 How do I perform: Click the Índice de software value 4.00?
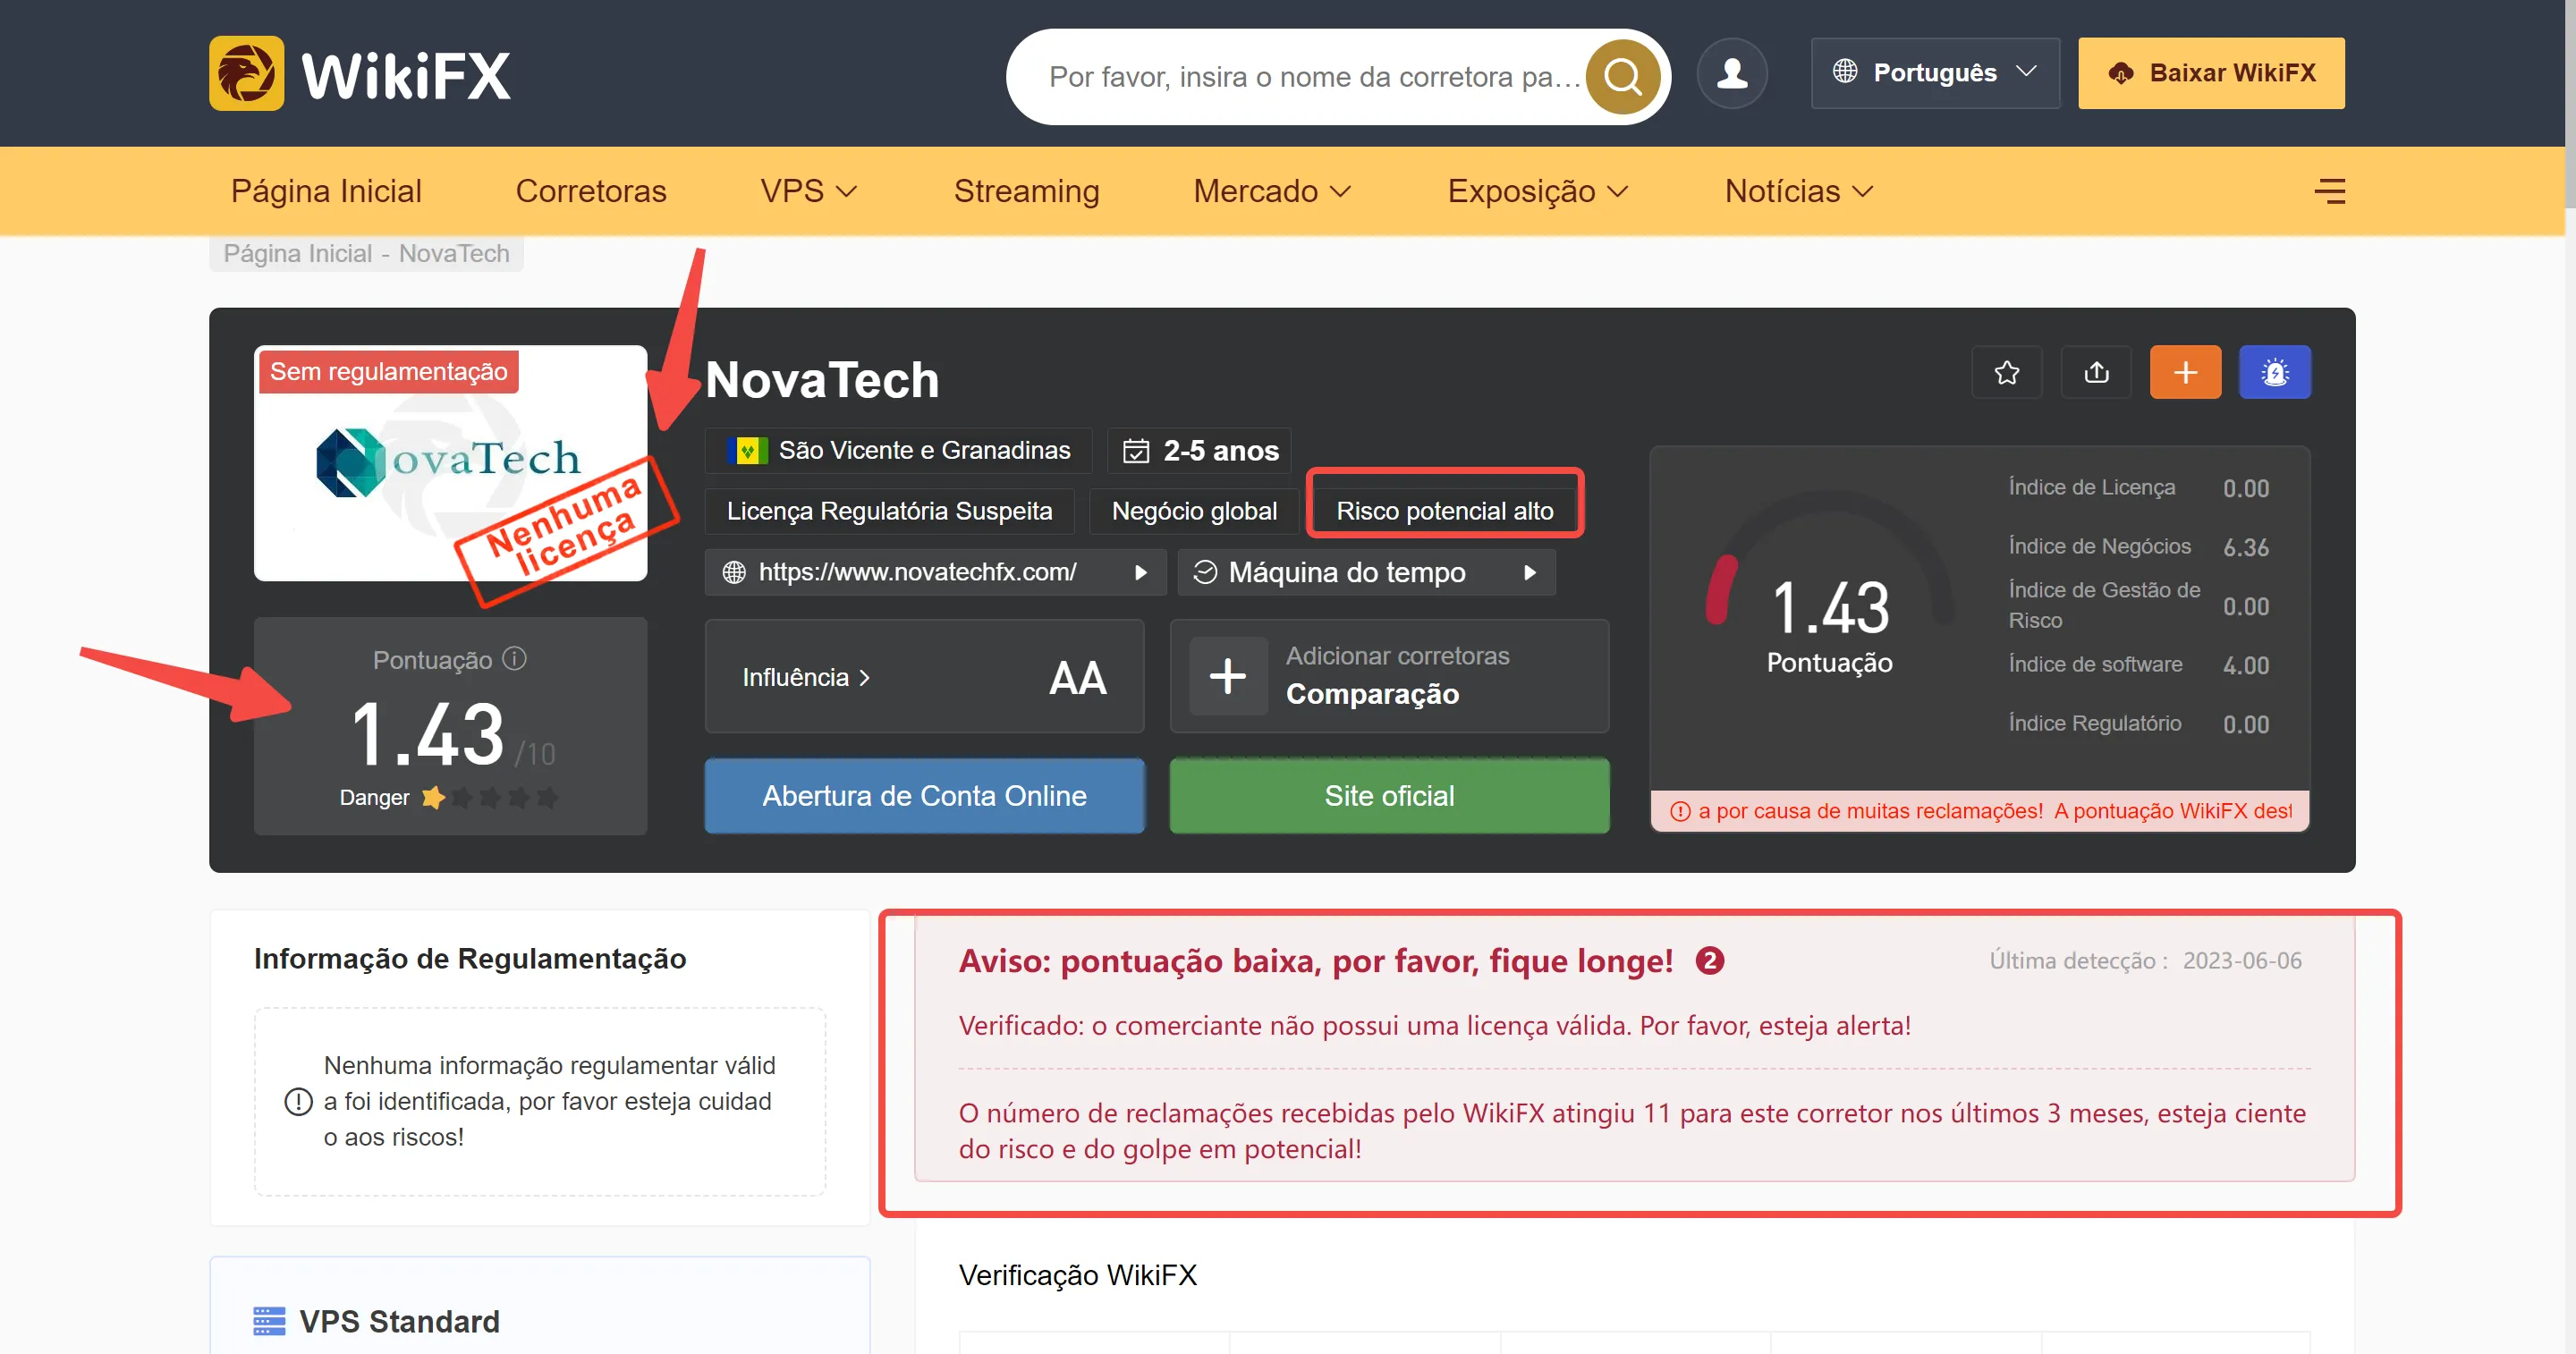(x=2245, y=665)
